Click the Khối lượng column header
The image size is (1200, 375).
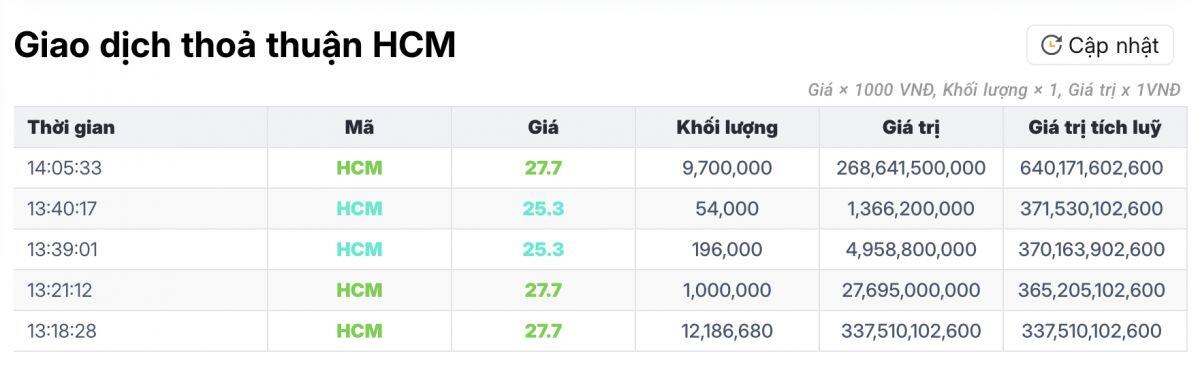pos(727,128)
